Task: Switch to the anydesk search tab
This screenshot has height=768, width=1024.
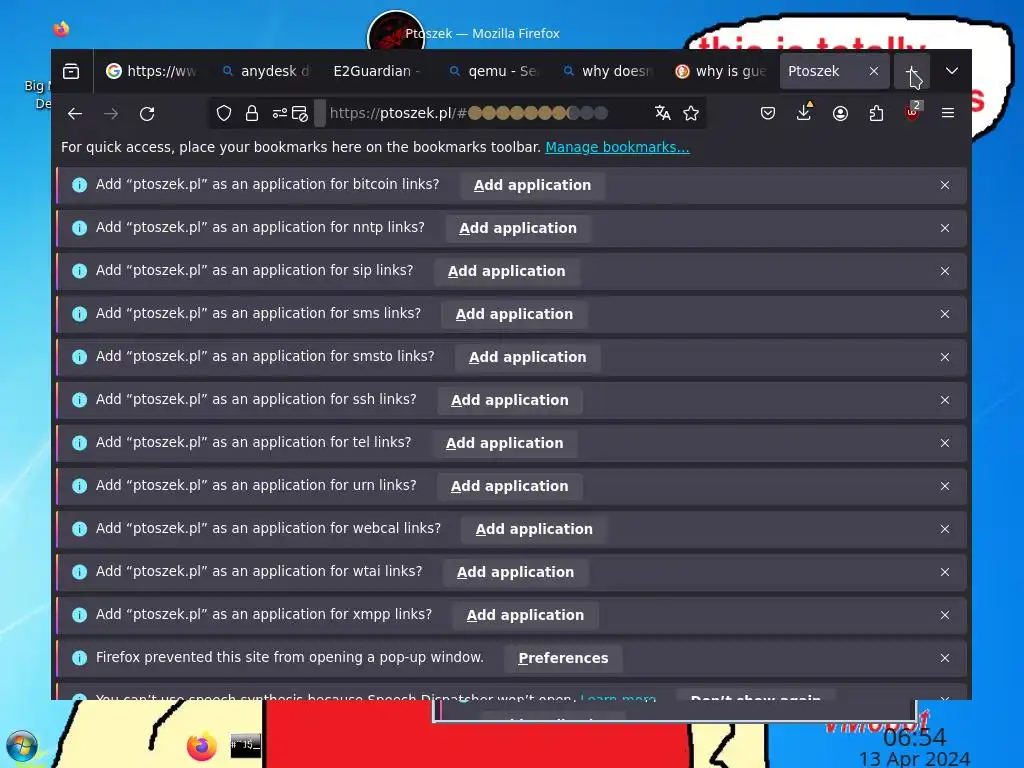Action: [266, 71]
